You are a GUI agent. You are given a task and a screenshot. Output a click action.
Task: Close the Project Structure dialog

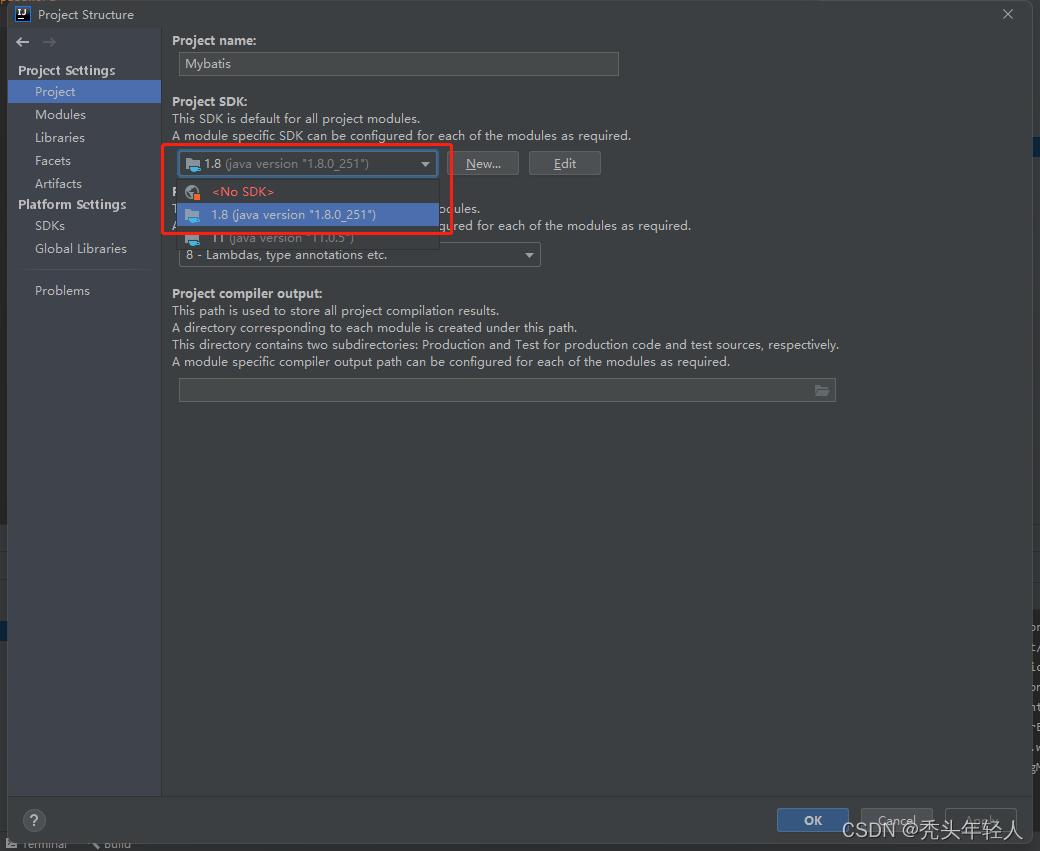click(1008, 14)
